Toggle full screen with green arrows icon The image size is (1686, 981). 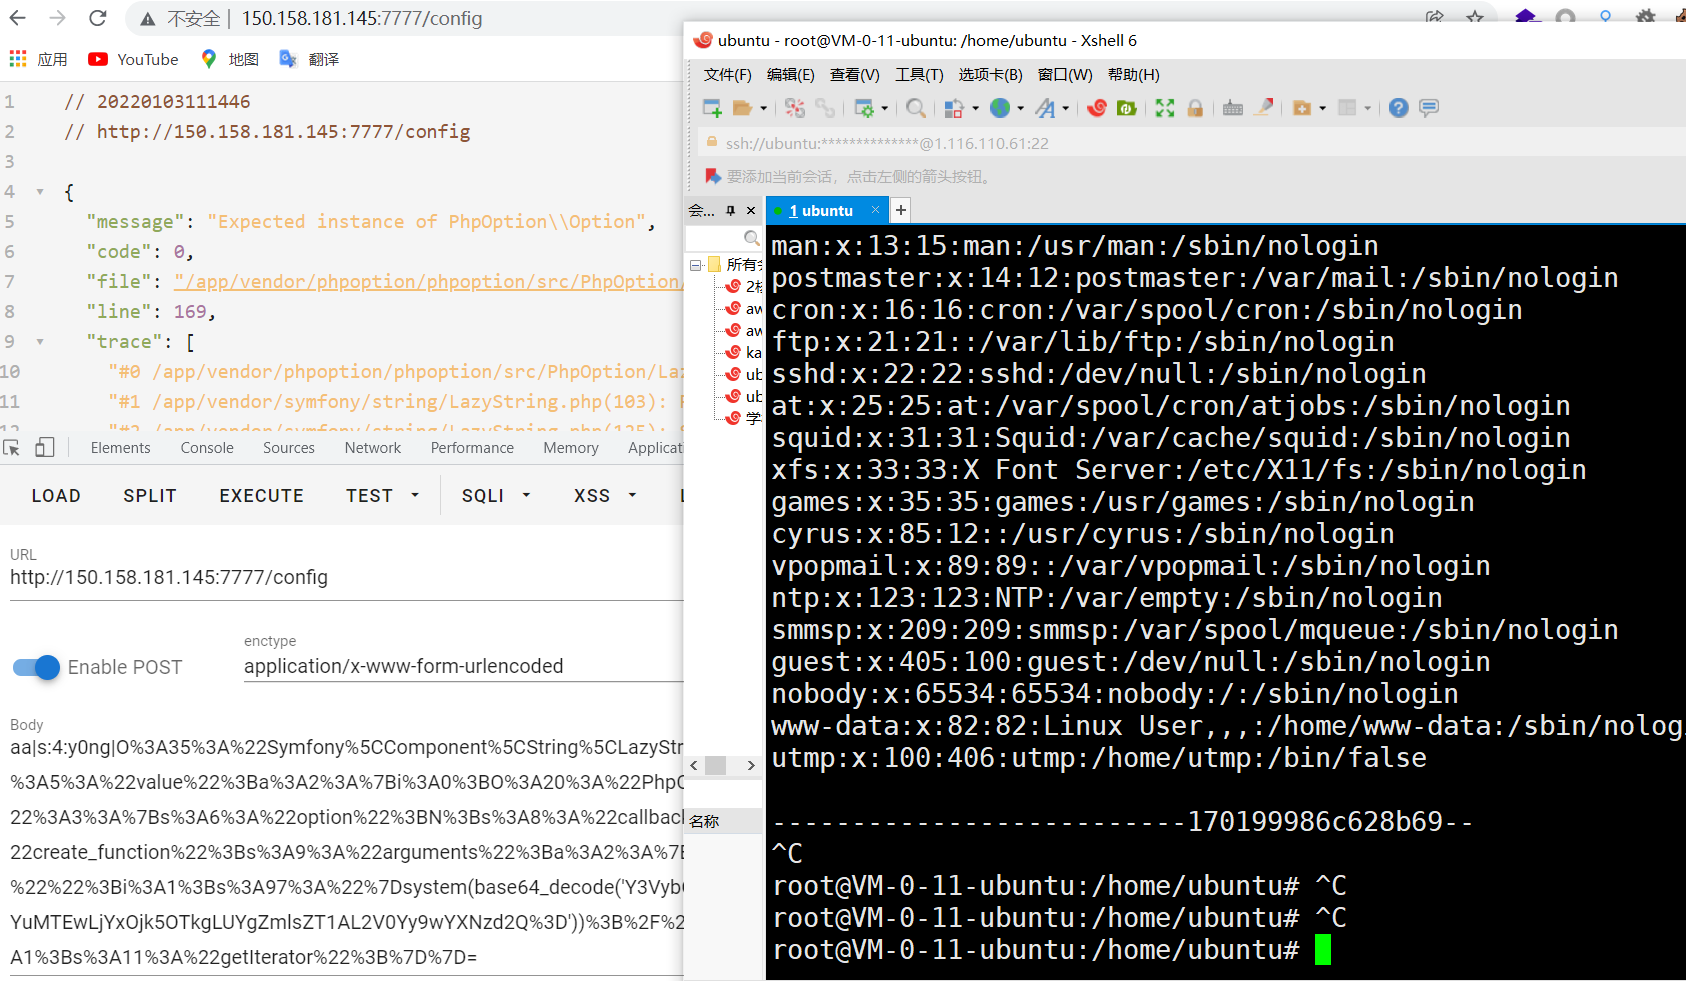(1165, 108)
